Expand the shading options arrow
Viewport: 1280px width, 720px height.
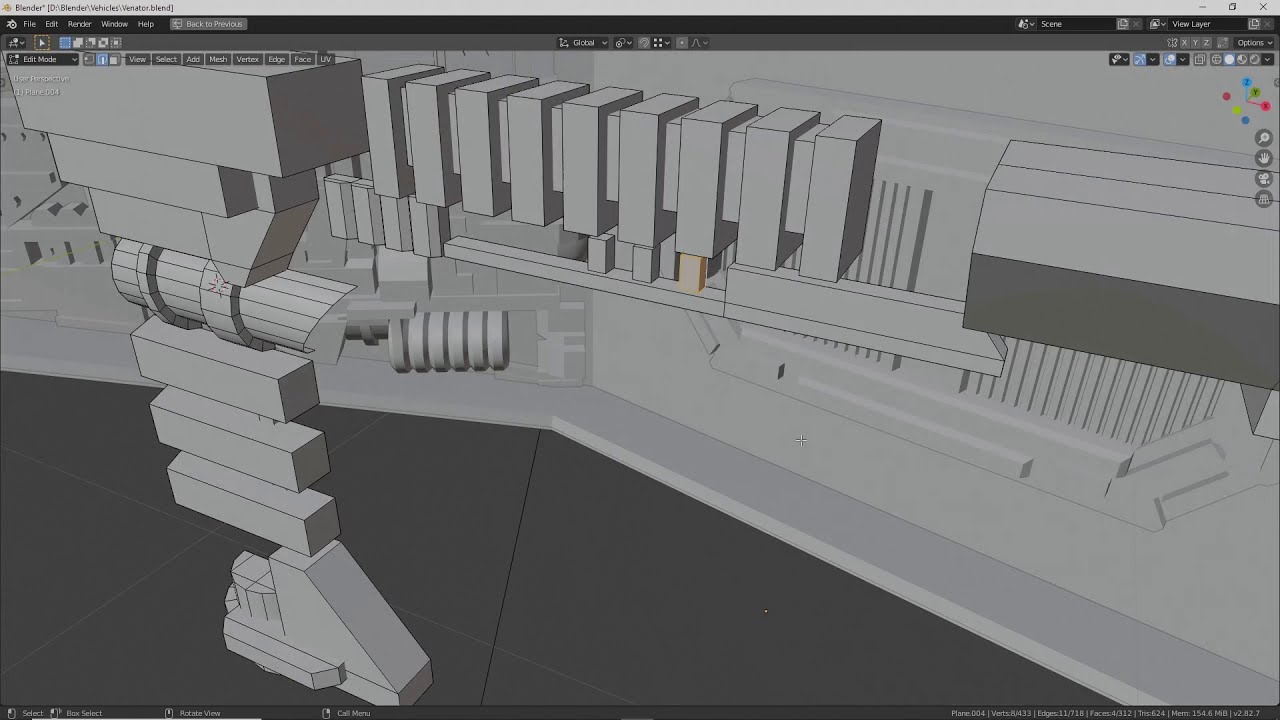click(1268, 59)
